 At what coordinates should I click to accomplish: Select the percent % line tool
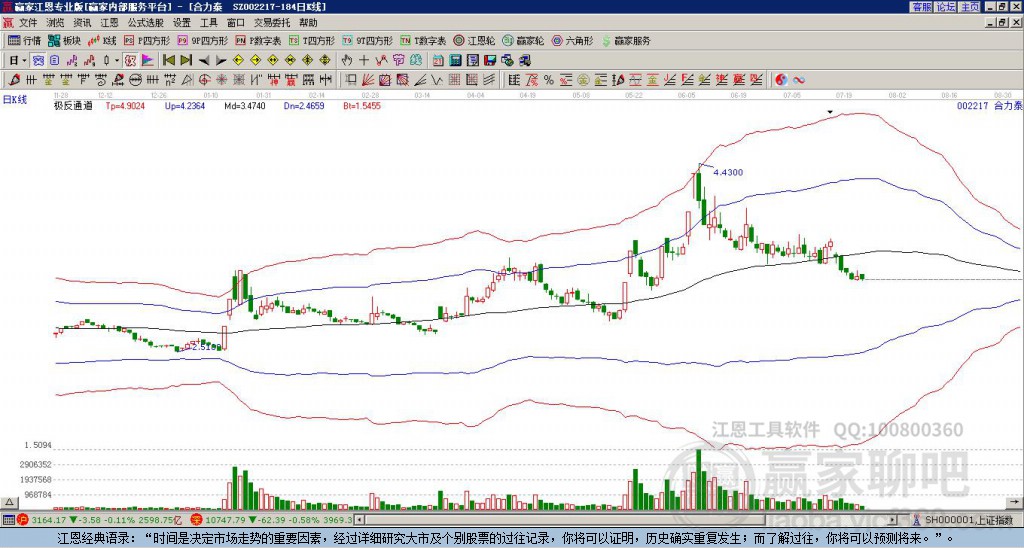(x=549, y=80)
